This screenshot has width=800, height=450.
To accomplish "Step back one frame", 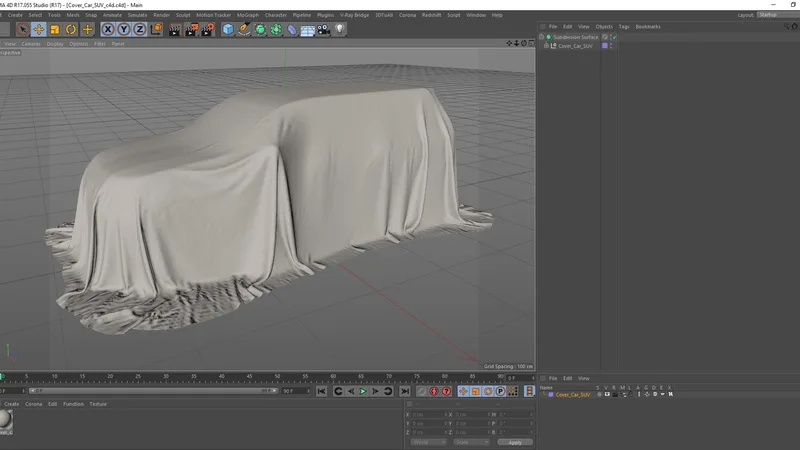I will tap(351, 391).
